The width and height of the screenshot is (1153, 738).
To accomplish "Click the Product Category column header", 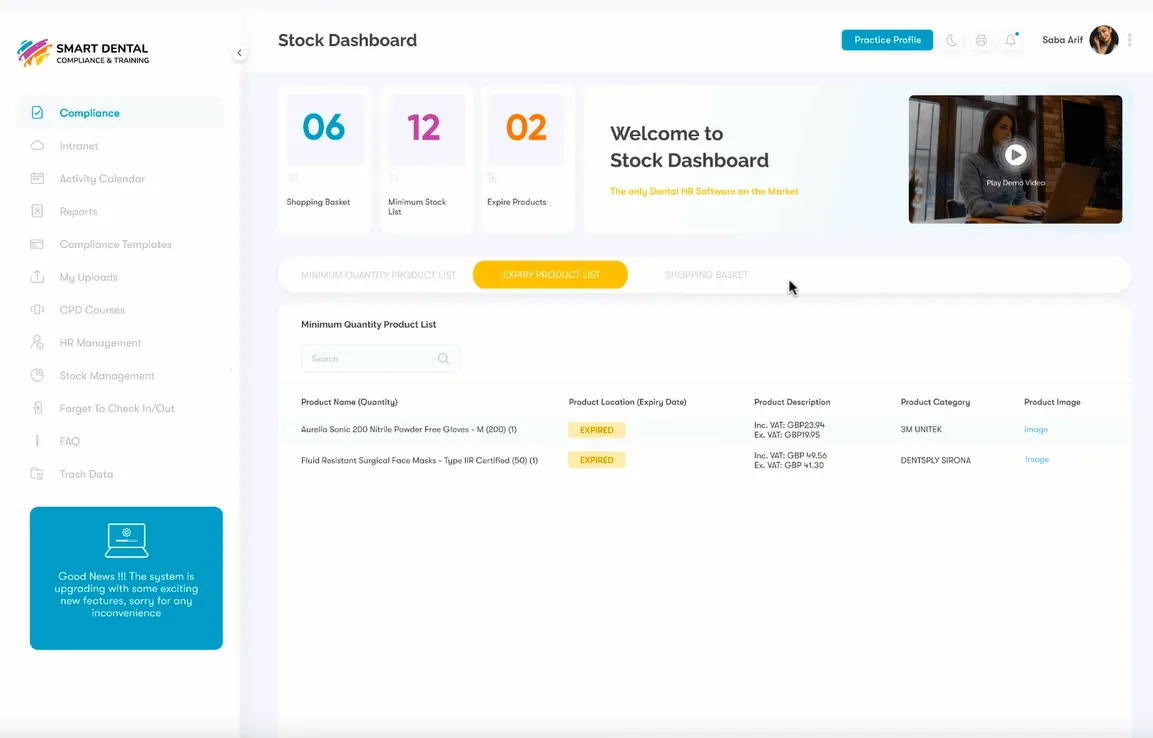I will click(x=935, y=402).
